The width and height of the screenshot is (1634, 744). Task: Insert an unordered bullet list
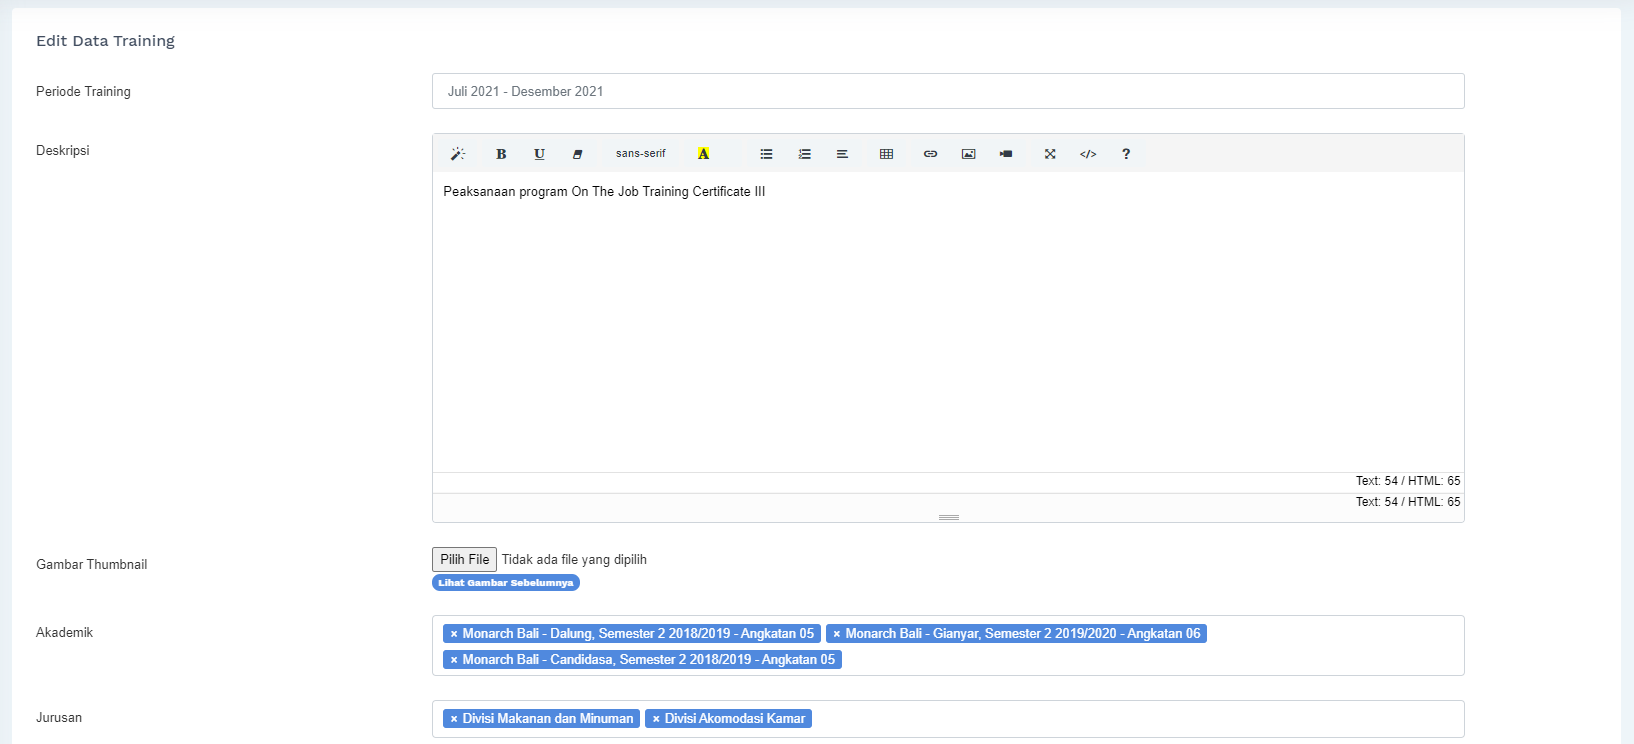766,154
